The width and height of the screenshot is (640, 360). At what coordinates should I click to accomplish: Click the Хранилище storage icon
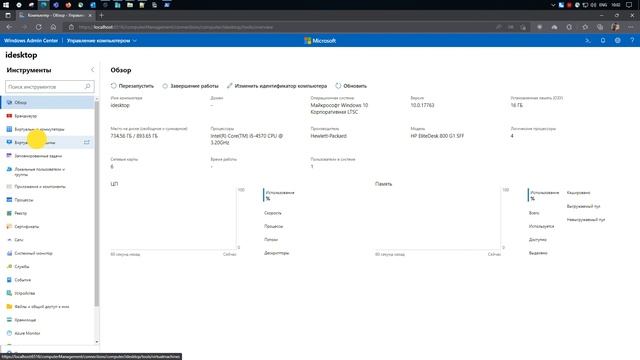click(x=9, y=320)
